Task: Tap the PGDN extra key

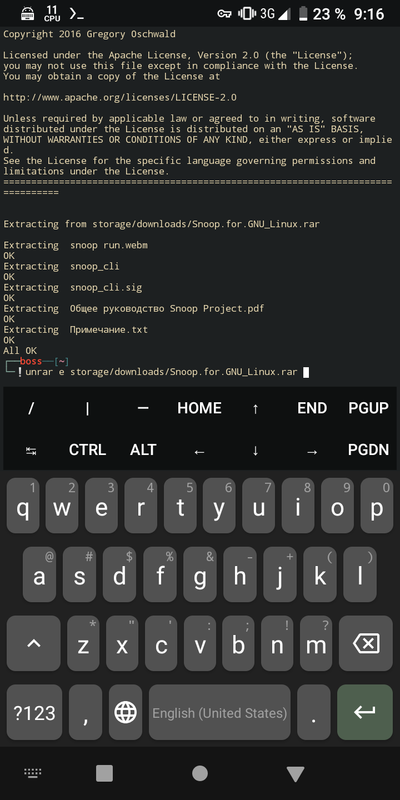Action: point(368,450)
